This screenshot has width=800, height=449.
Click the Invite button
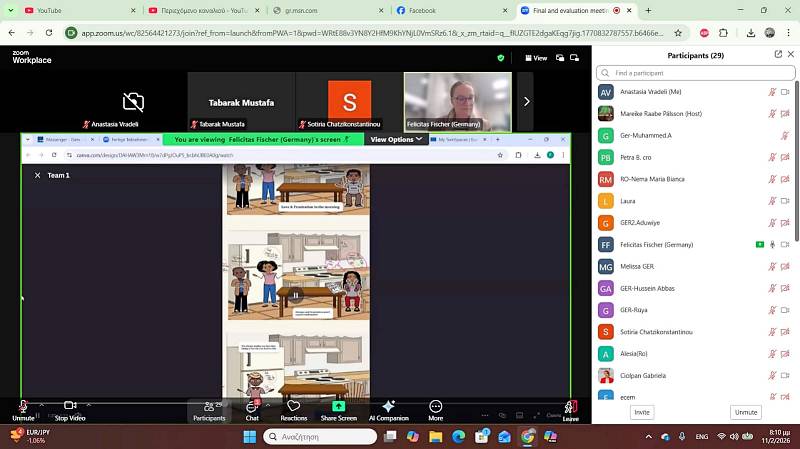(641, 412)
